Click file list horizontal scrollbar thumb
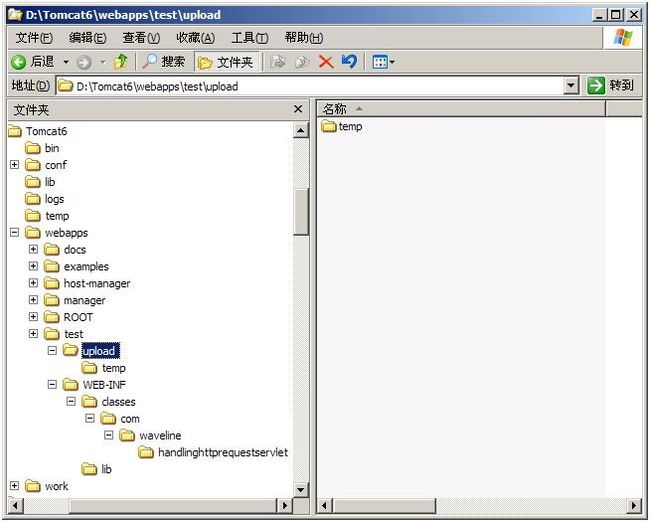Viewport: 650px width, 522px height. coord(384,506)
